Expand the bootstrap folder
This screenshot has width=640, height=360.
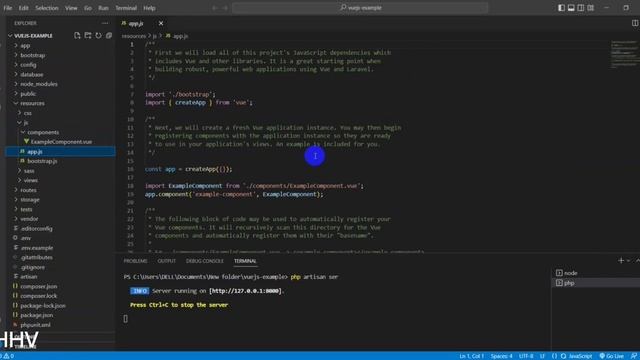pos(33,55)
